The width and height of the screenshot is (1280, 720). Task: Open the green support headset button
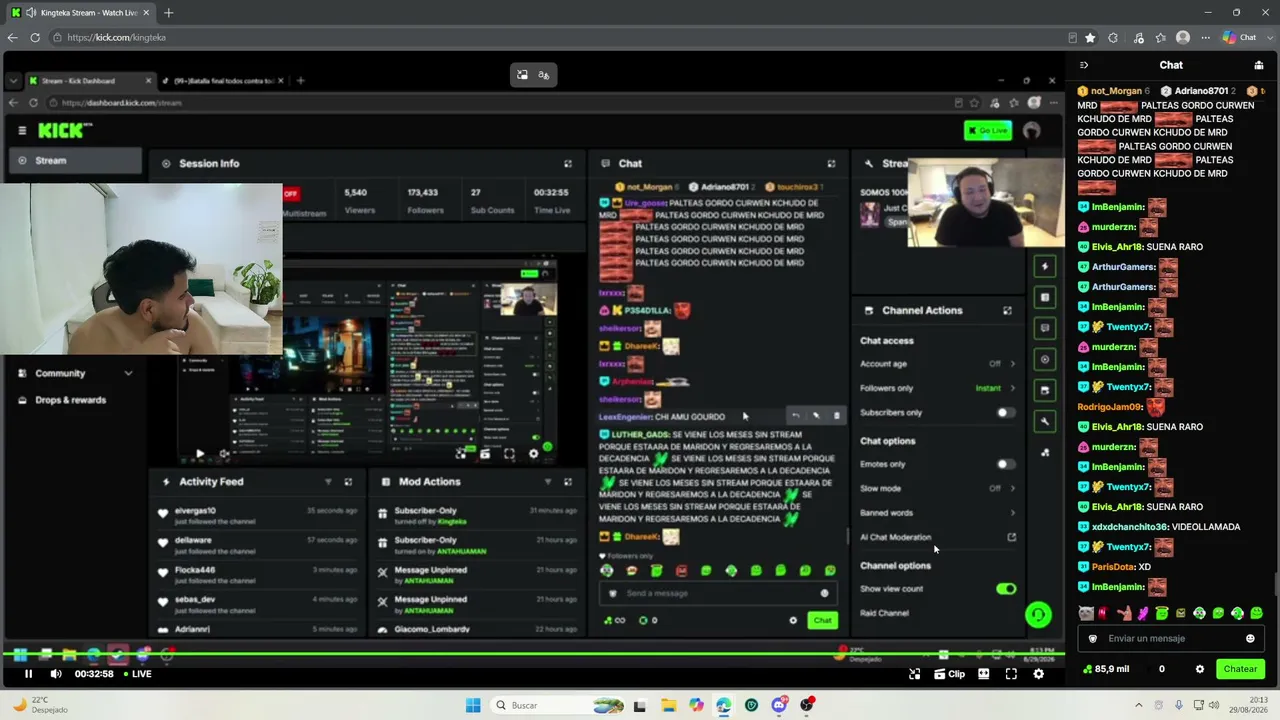[x=1038, y=615]
